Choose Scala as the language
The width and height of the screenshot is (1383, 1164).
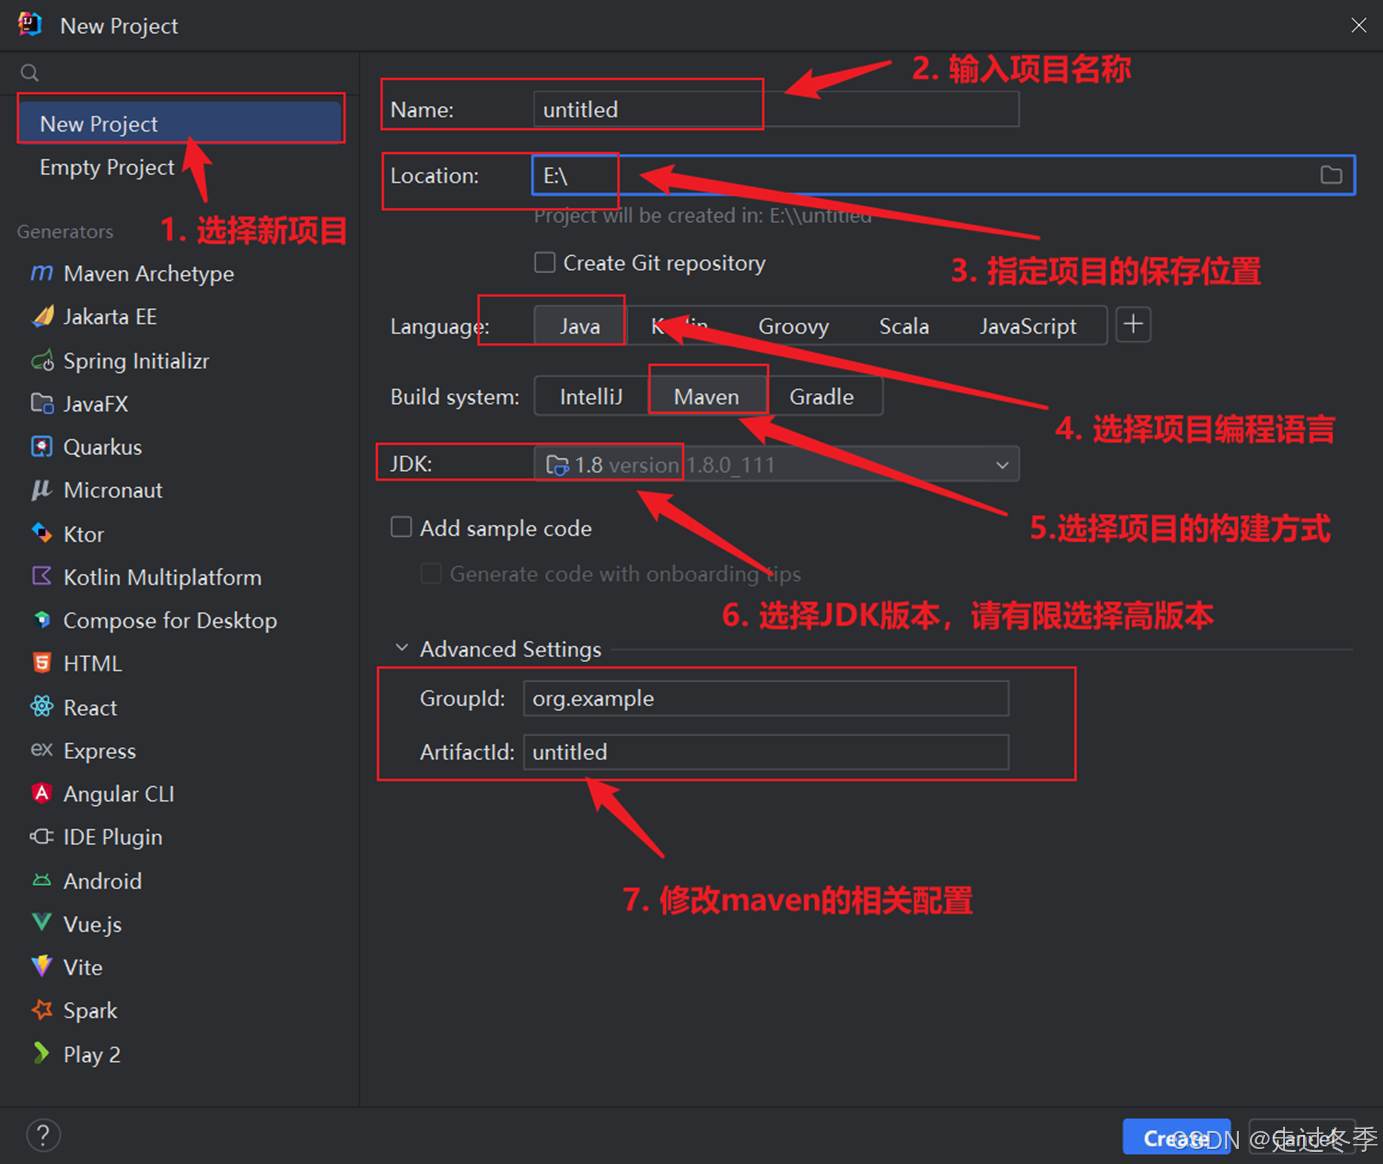(904, 326)
